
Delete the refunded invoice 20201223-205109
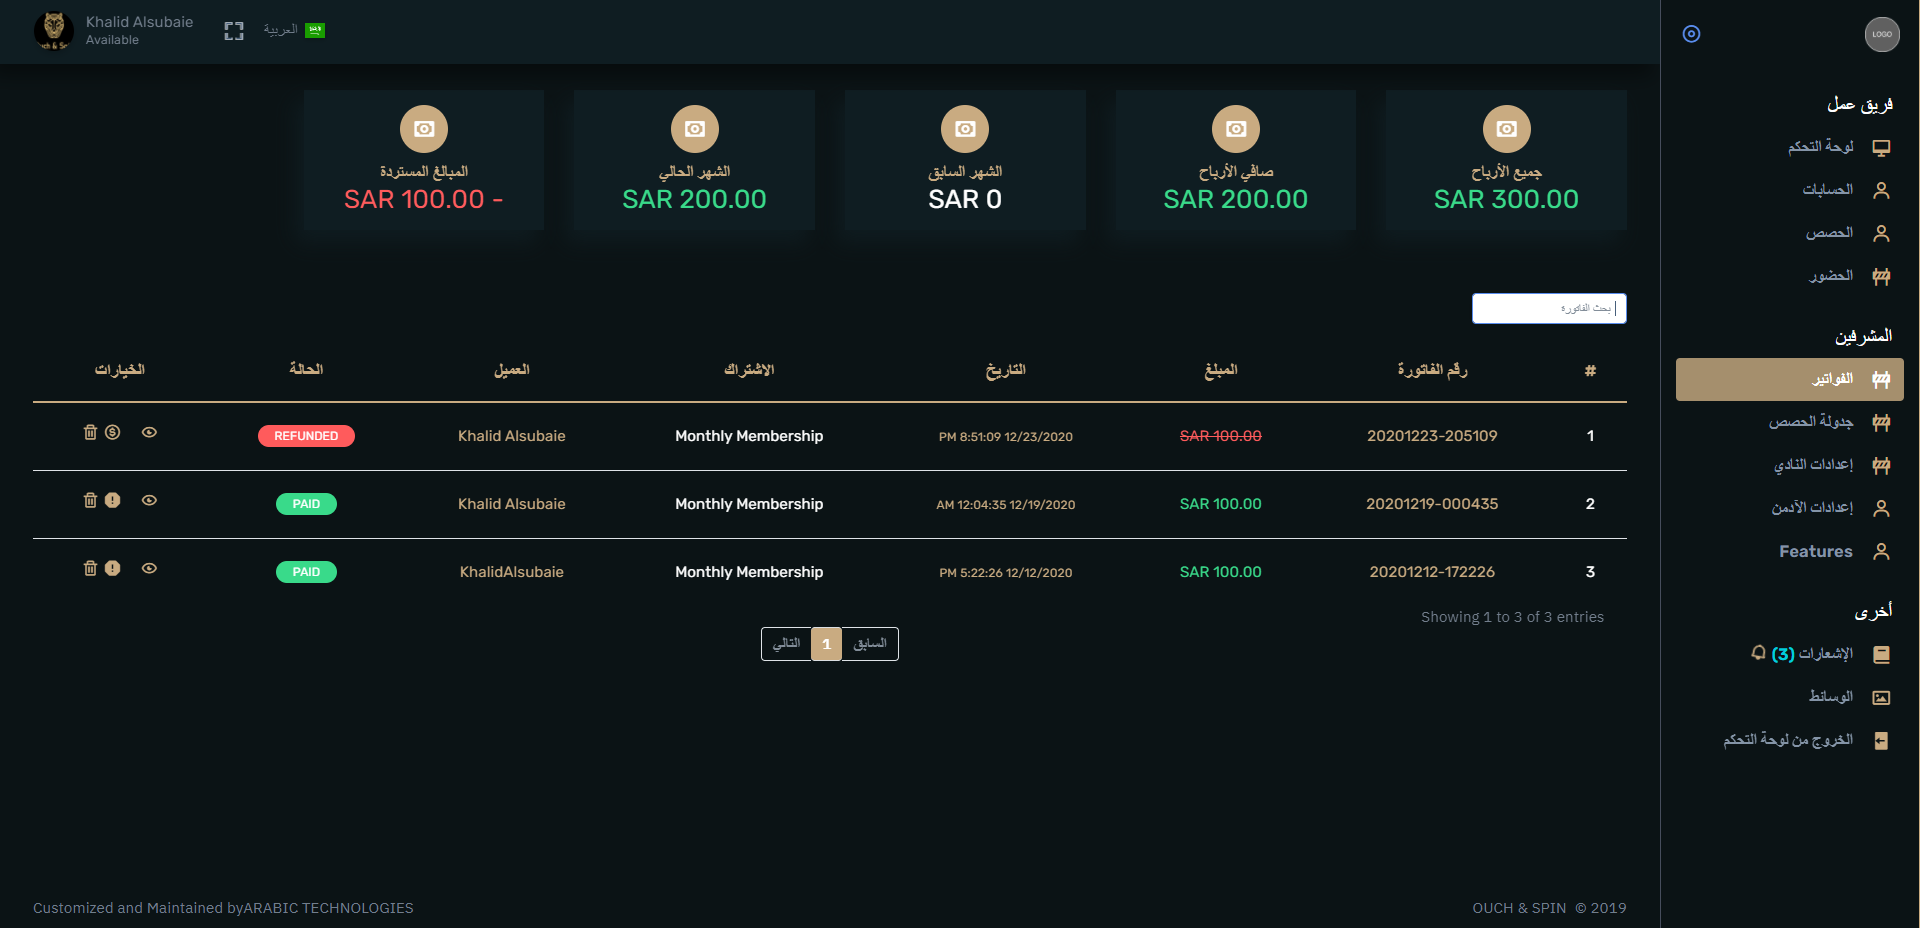pos(90,432)
